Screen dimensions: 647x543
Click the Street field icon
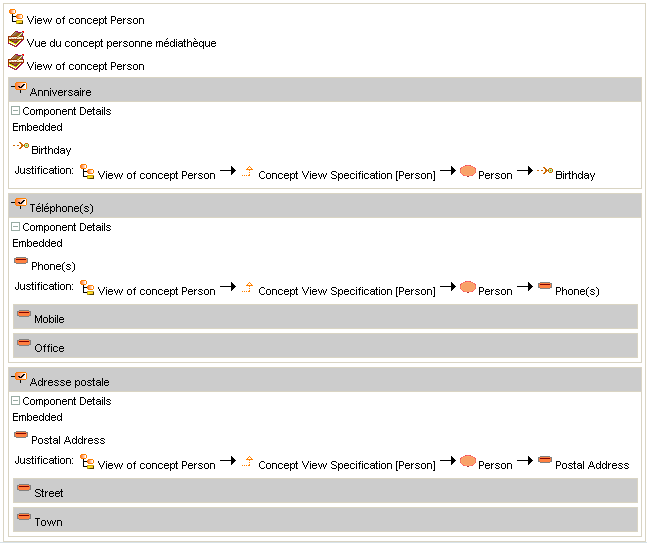(x=24, y=489)
